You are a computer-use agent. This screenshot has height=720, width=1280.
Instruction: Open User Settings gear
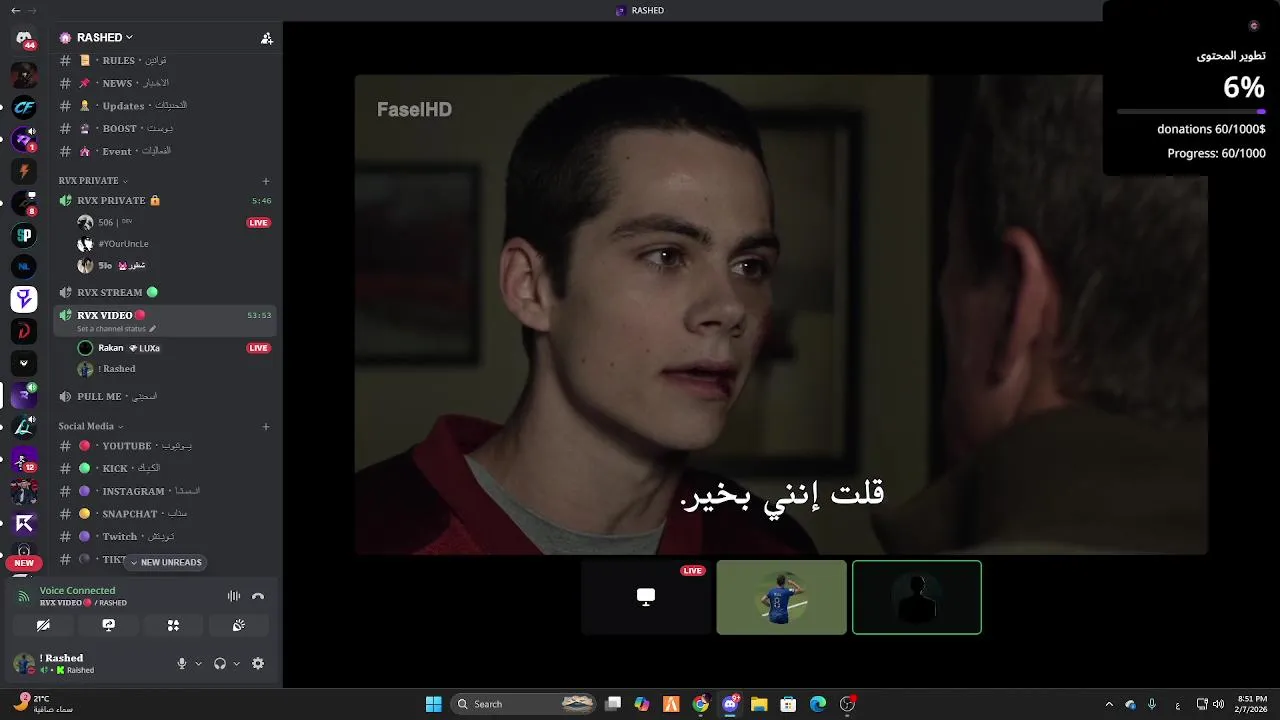258,663
